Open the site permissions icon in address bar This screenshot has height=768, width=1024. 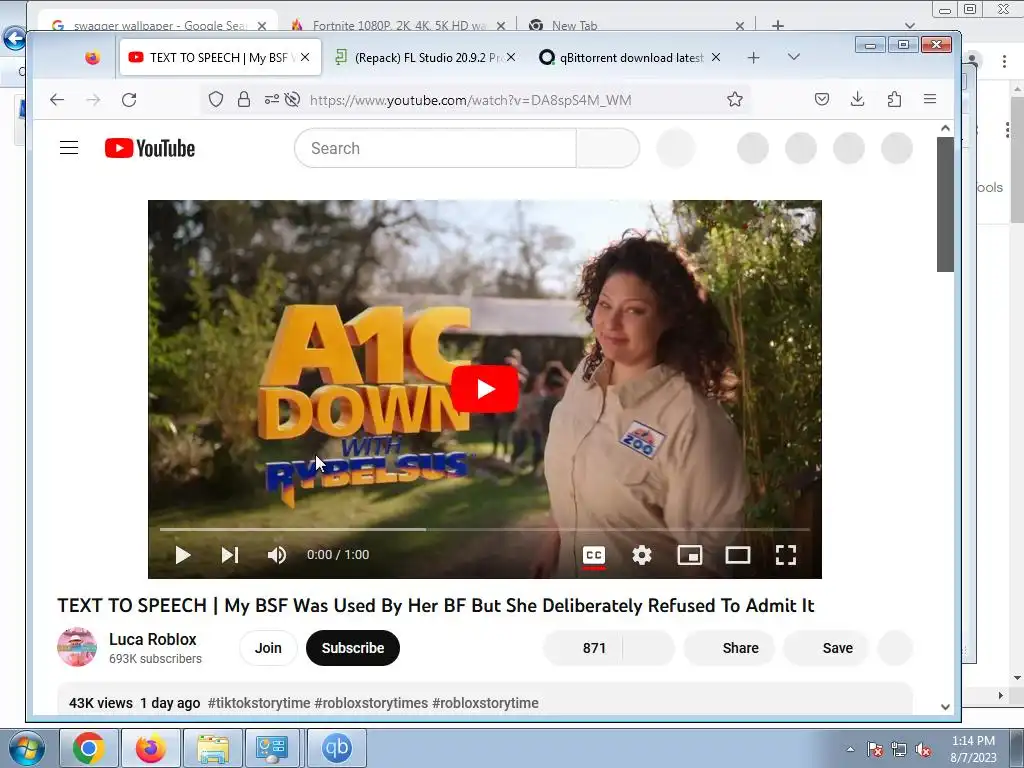point(271,99)
